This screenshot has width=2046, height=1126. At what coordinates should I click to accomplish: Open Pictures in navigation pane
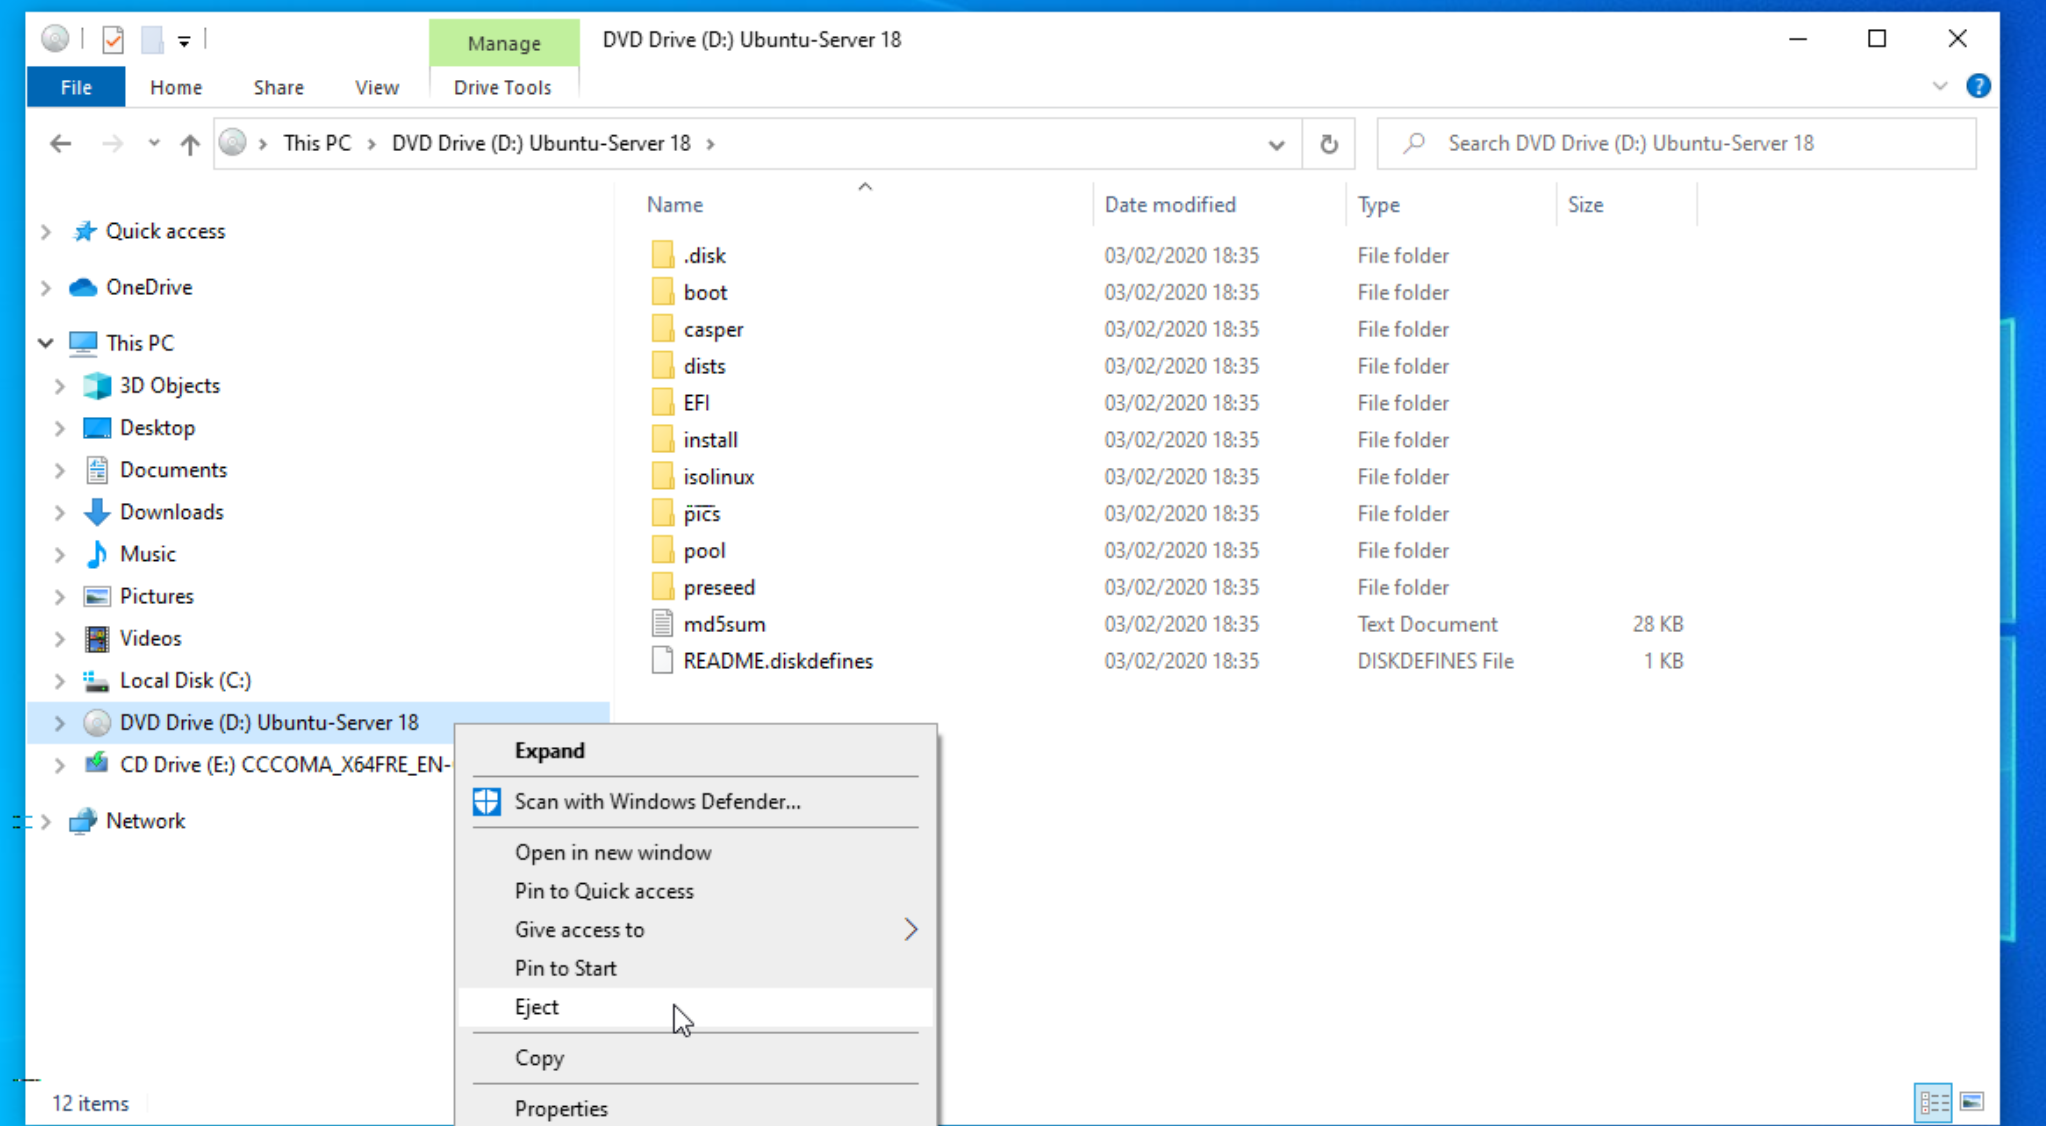point(156,596)
